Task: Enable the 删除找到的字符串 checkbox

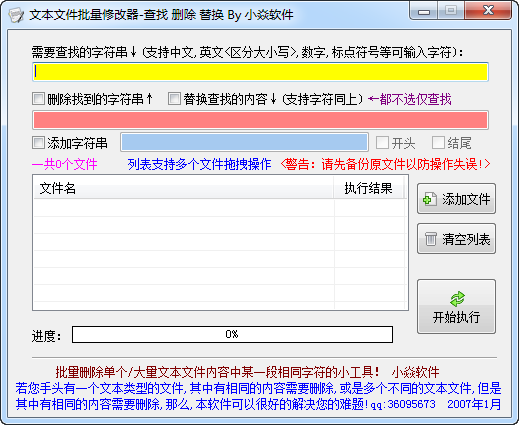Action: pos(38,99)
